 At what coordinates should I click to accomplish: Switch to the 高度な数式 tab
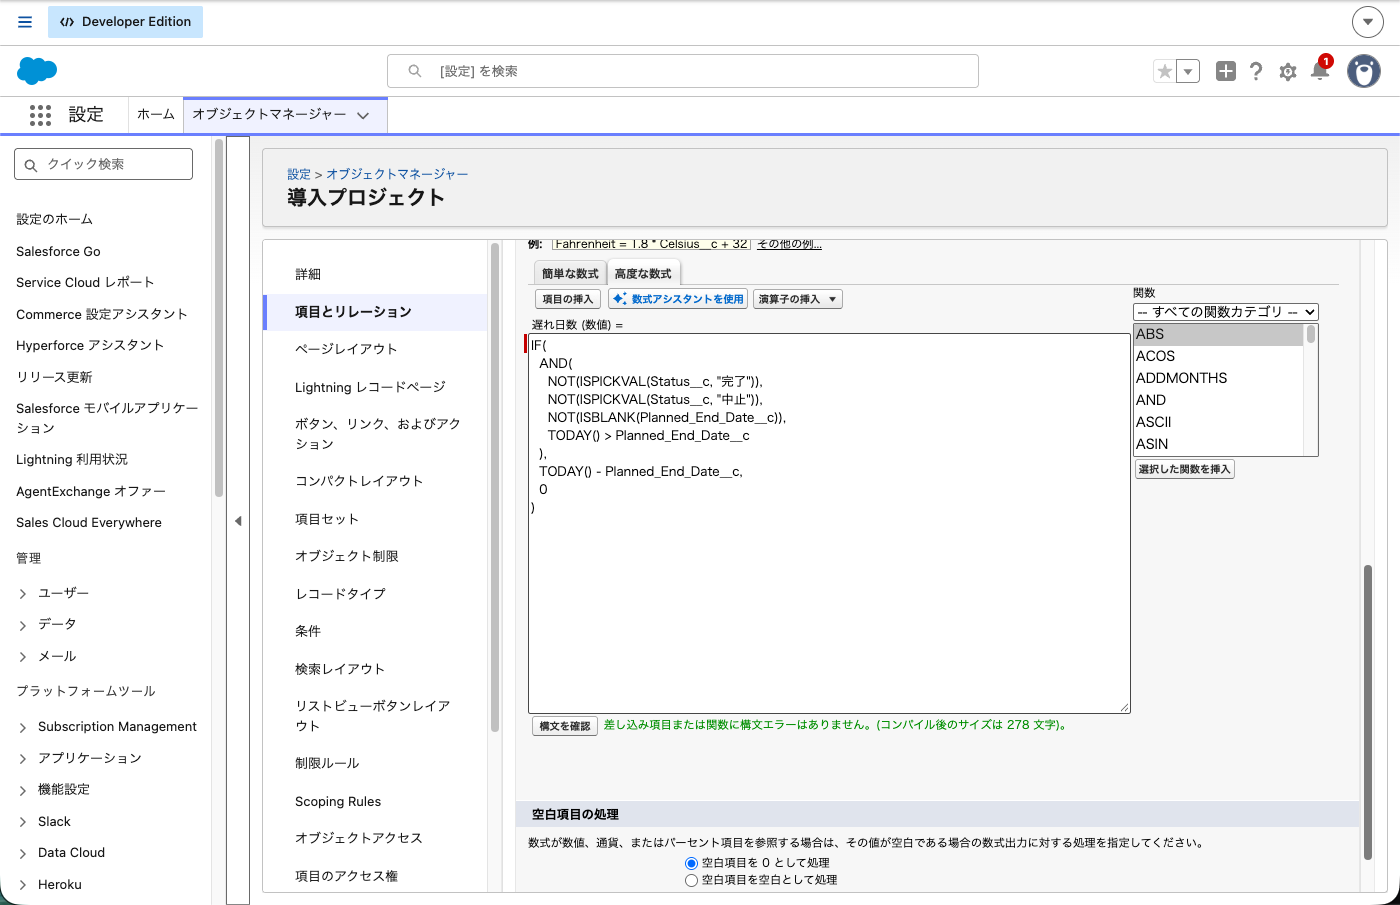[643, 273]
